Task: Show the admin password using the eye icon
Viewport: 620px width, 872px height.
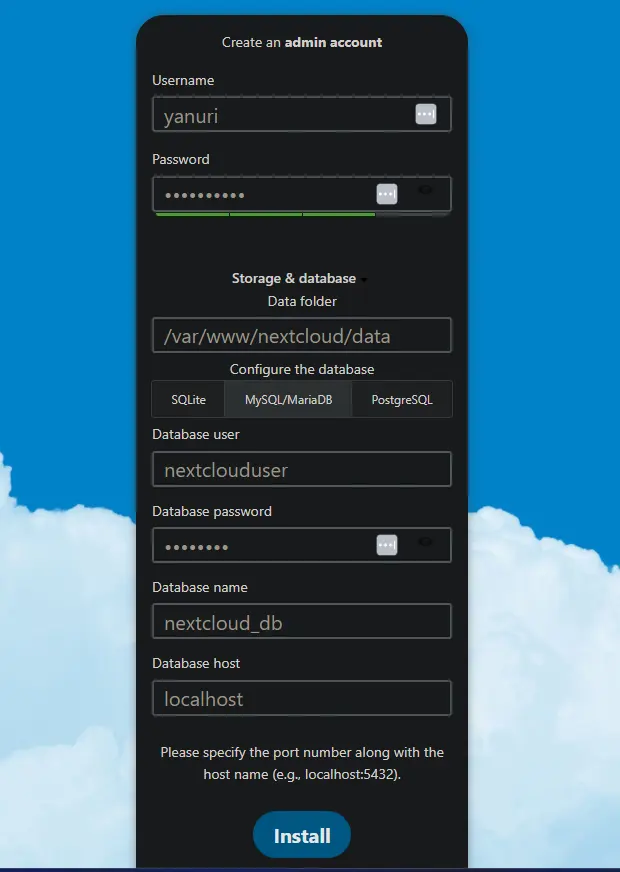Action: (x=425, y=190)
